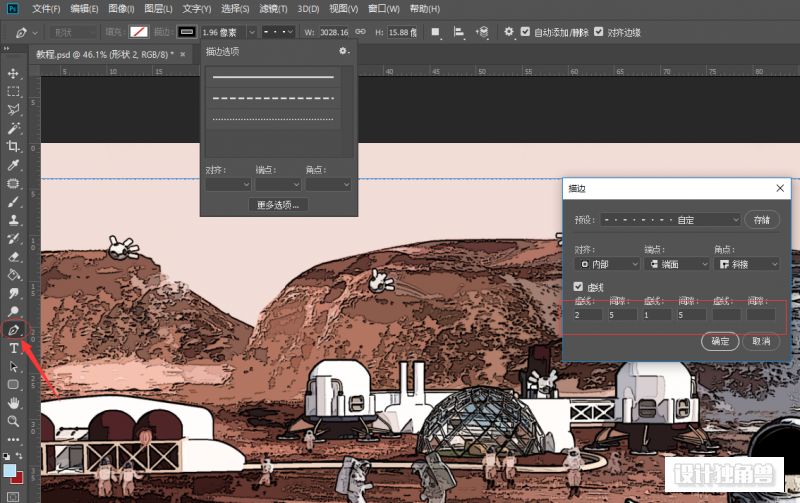Click the path operations icon in options bar

435,32
